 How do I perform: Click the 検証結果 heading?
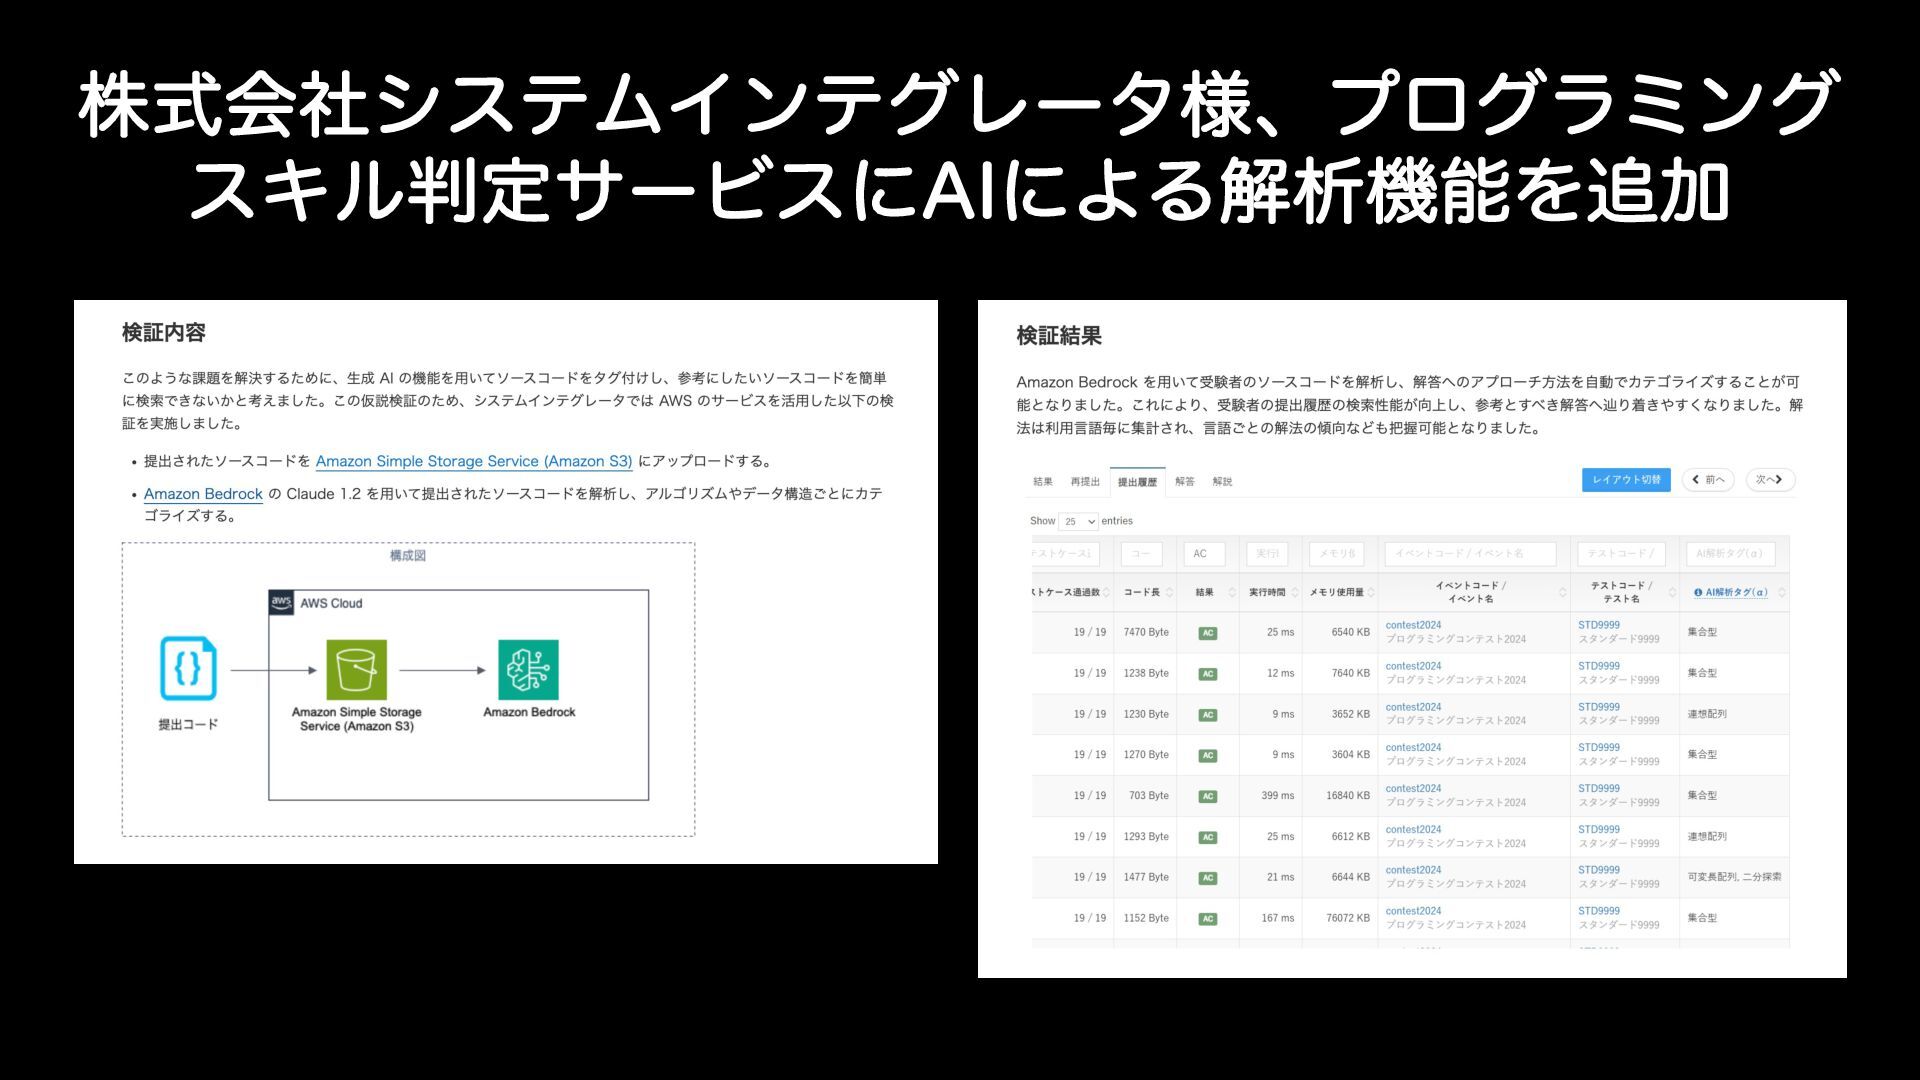pos(1059,336)
